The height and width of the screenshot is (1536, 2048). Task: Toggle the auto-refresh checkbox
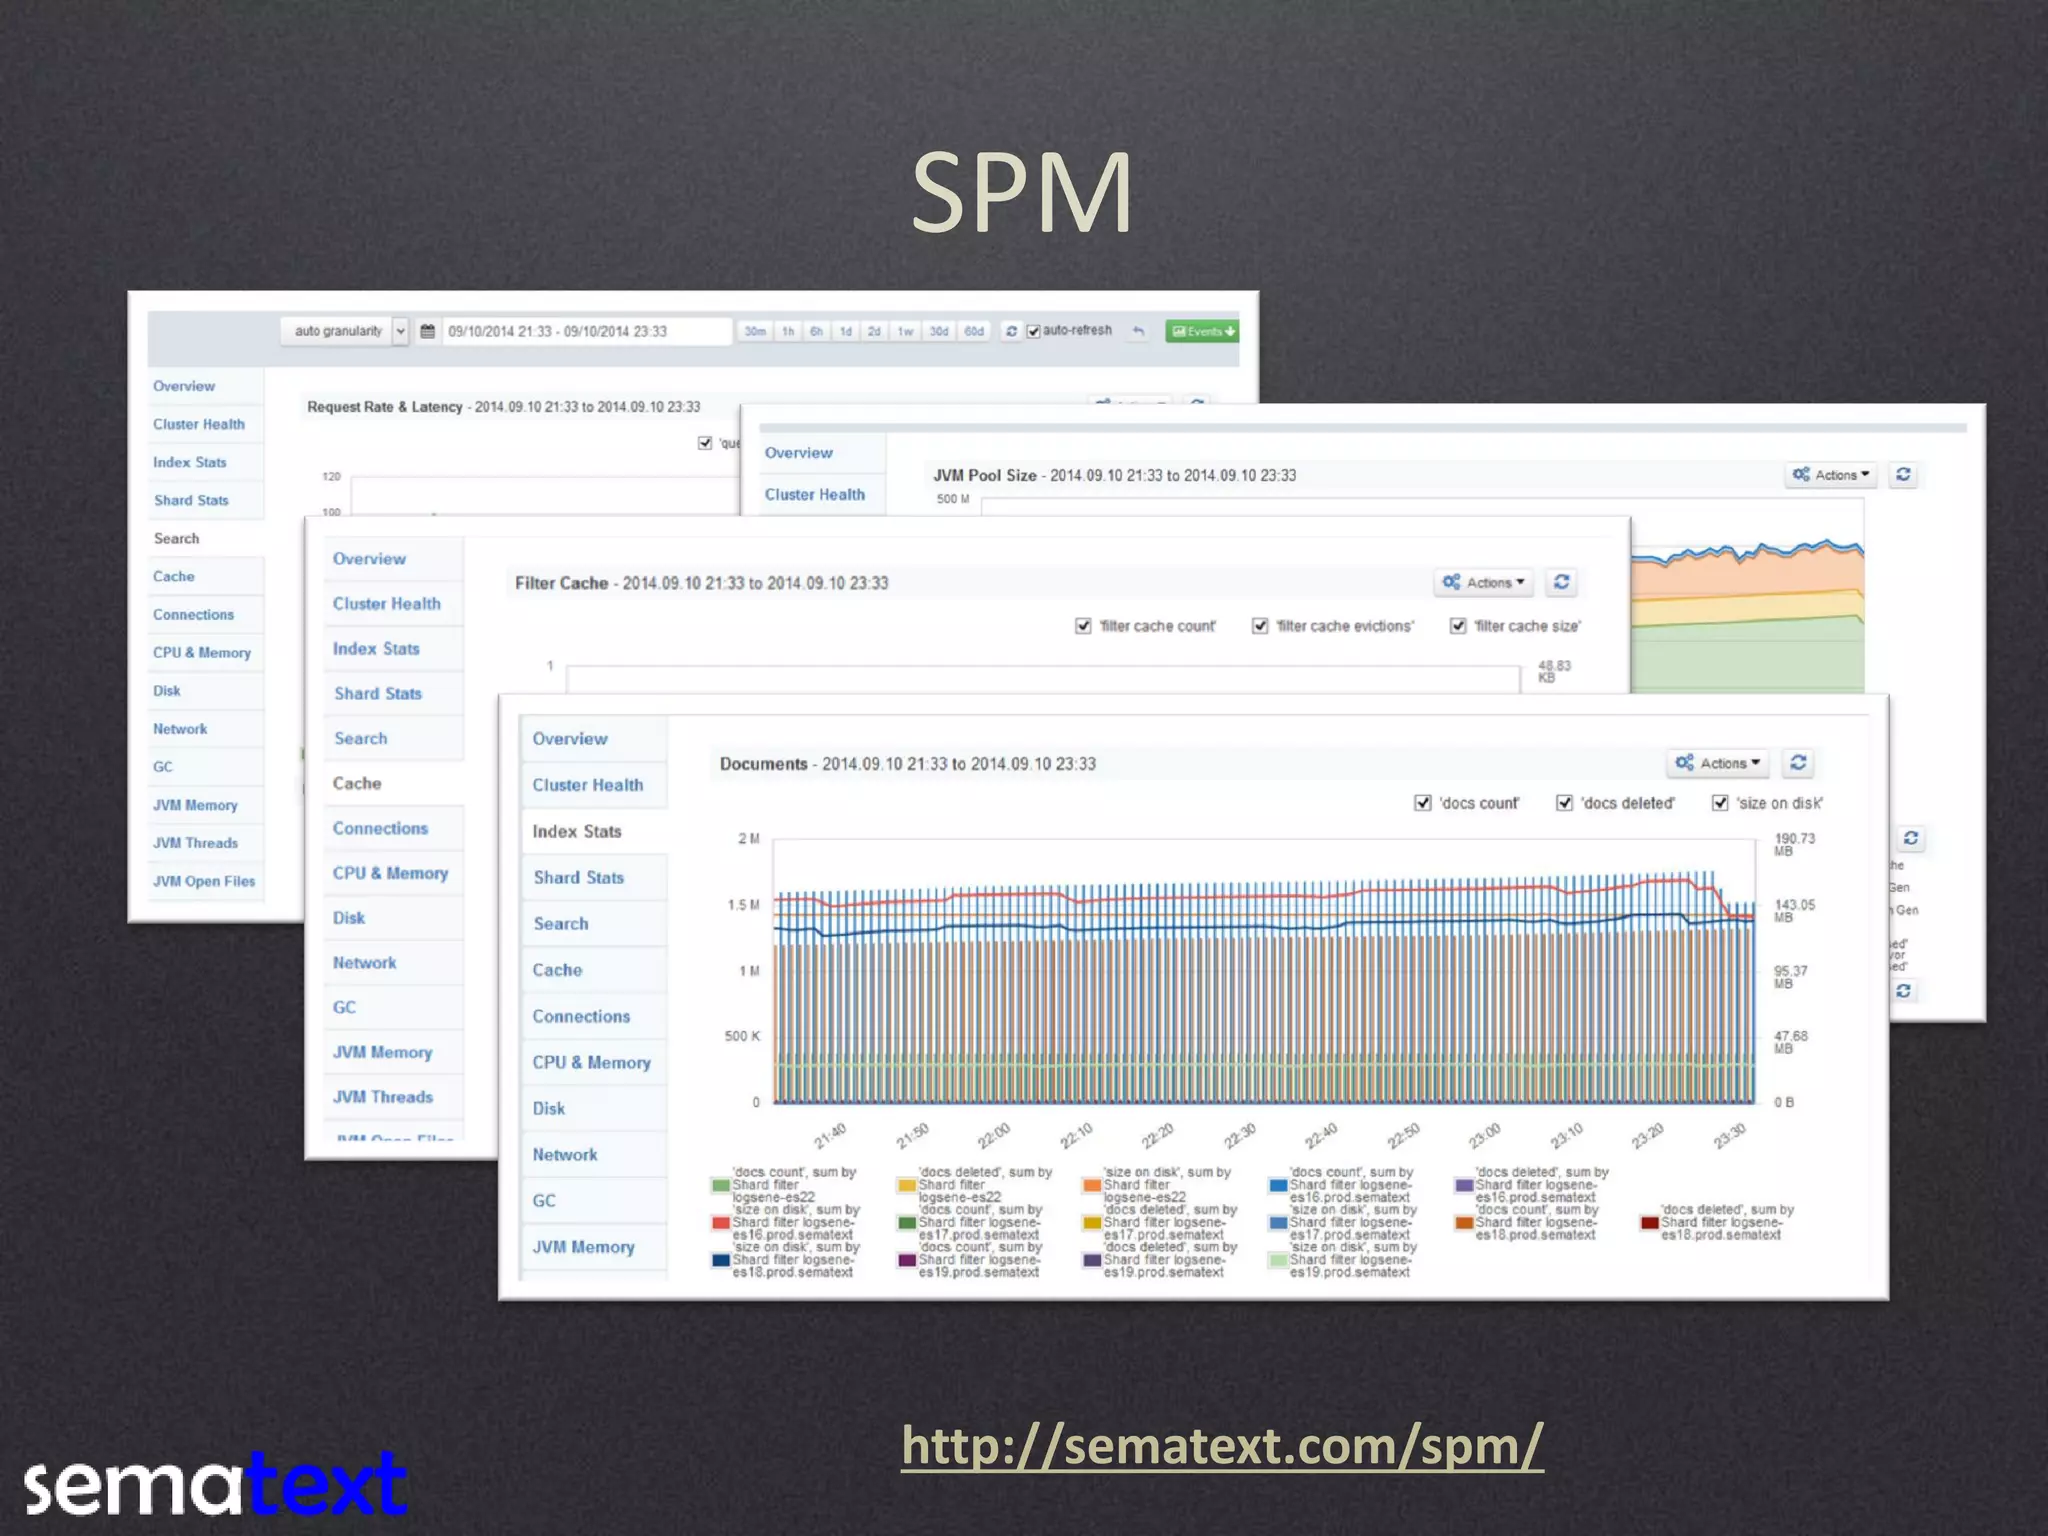[1034, 331]
